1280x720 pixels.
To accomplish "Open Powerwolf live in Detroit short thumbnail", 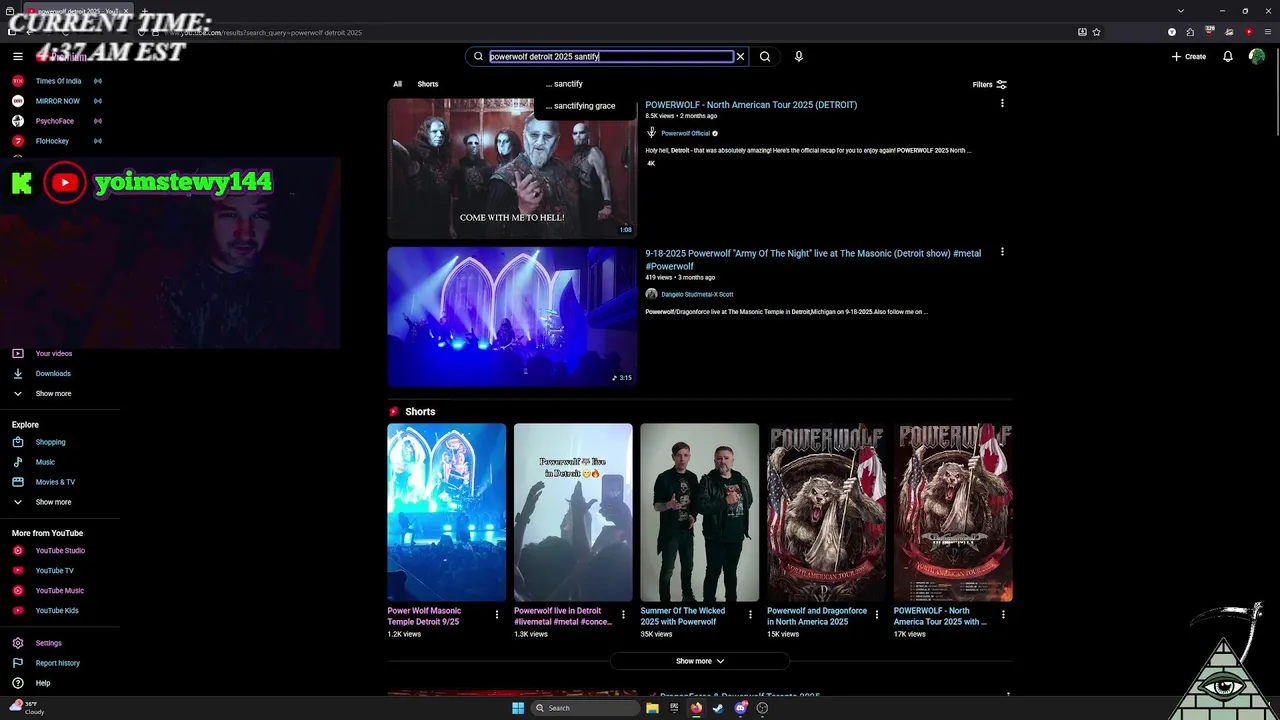I will click(x=573, y=513).
